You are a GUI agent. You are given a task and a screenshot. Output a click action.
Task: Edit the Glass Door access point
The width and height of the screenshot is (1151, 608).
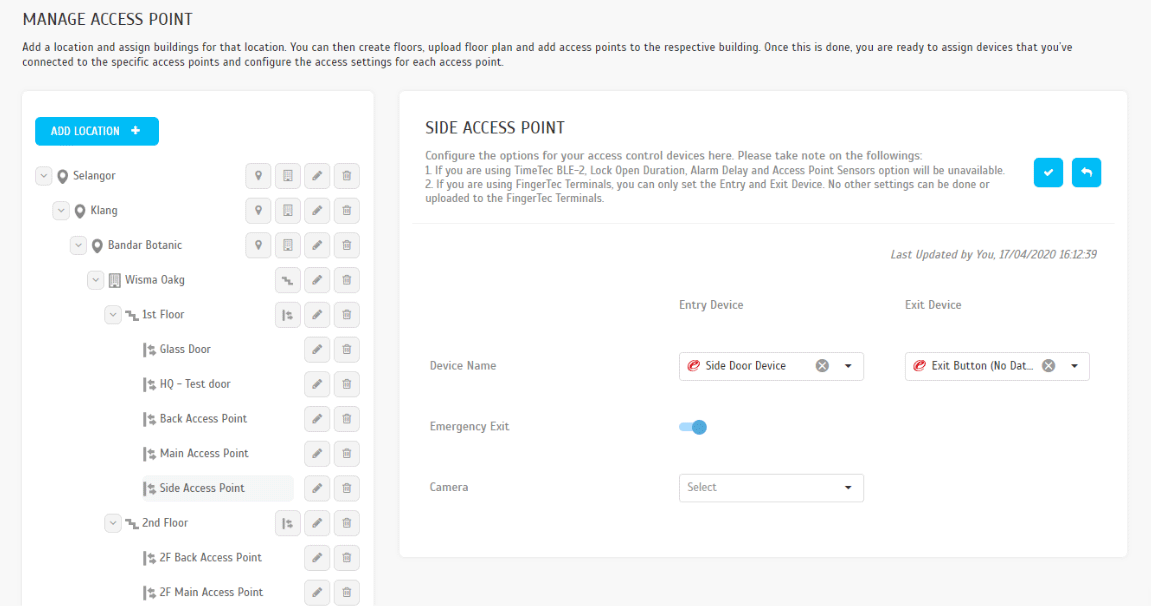(x=317, y=350)
